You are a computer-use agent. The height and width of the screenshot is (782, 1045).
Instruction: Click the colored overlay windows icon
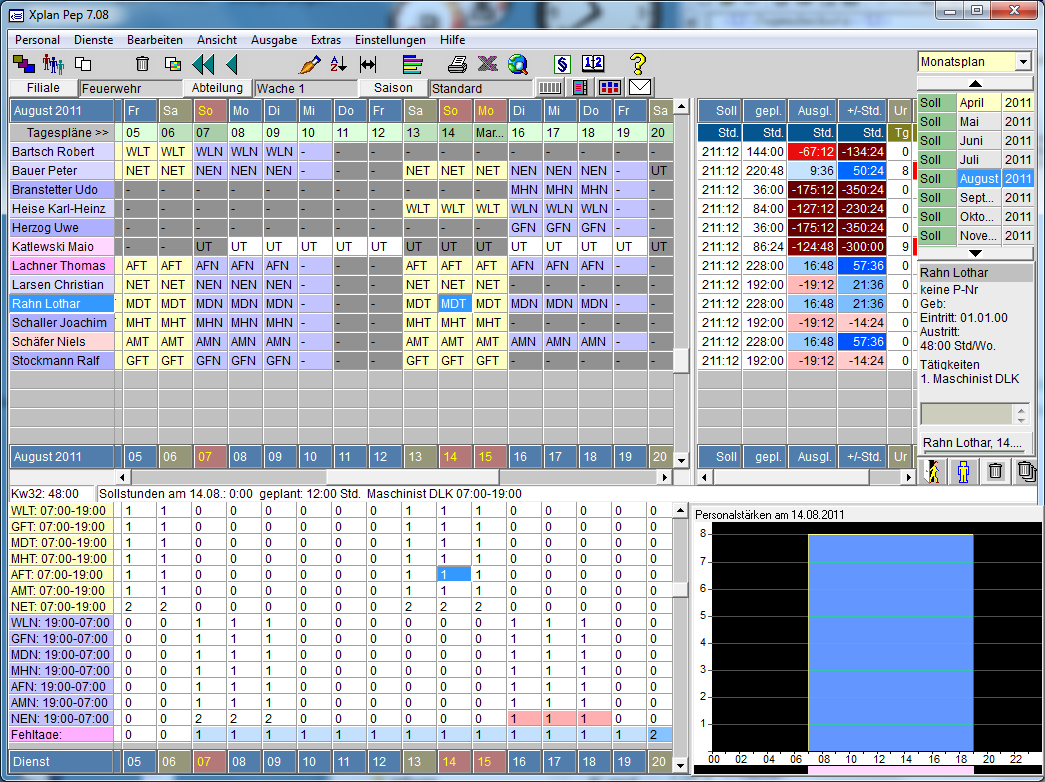pos(173,64)
